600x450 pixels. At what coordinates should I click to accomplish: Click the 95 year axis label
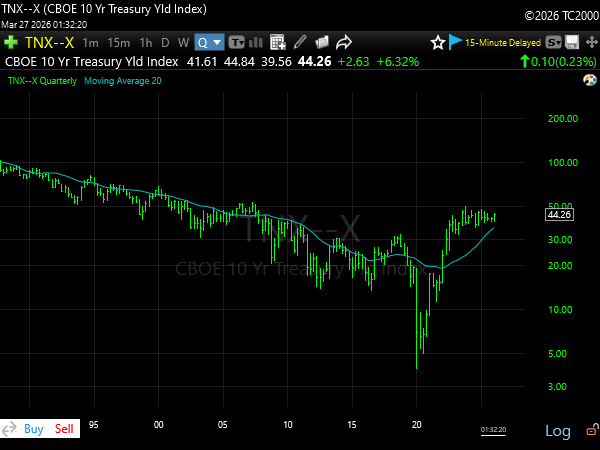pyautogui.click(x=93, y=425)
